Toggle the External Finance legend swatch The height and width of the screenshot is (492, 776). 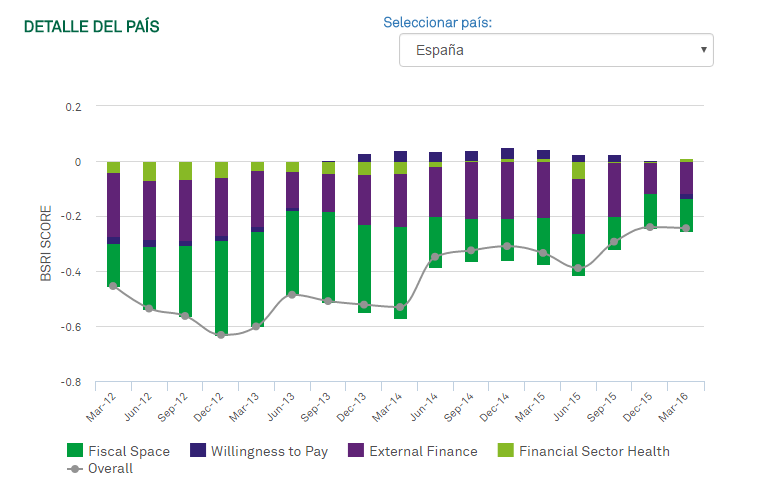click(x=356, y=450)
